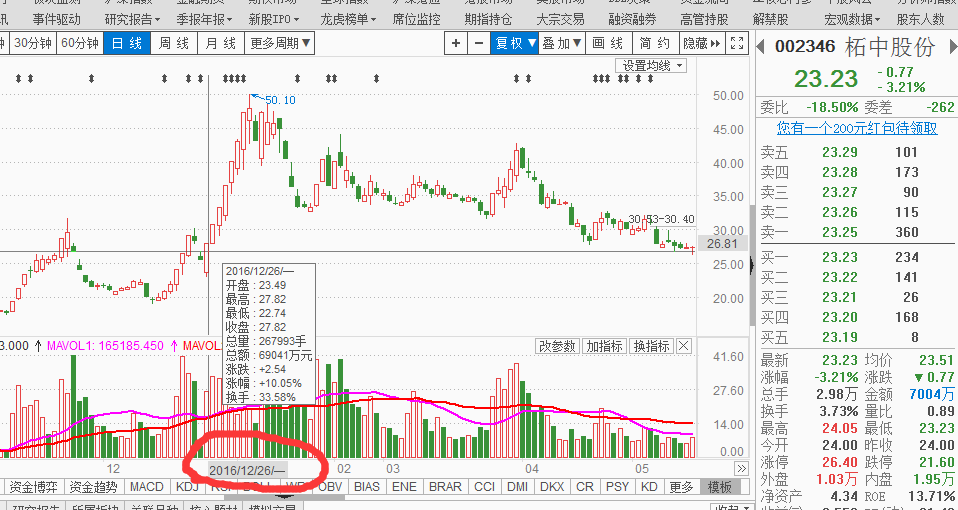Switch to the CR indicator tab
The height and width of the screenshot is (510, 958).
[585, 487]
